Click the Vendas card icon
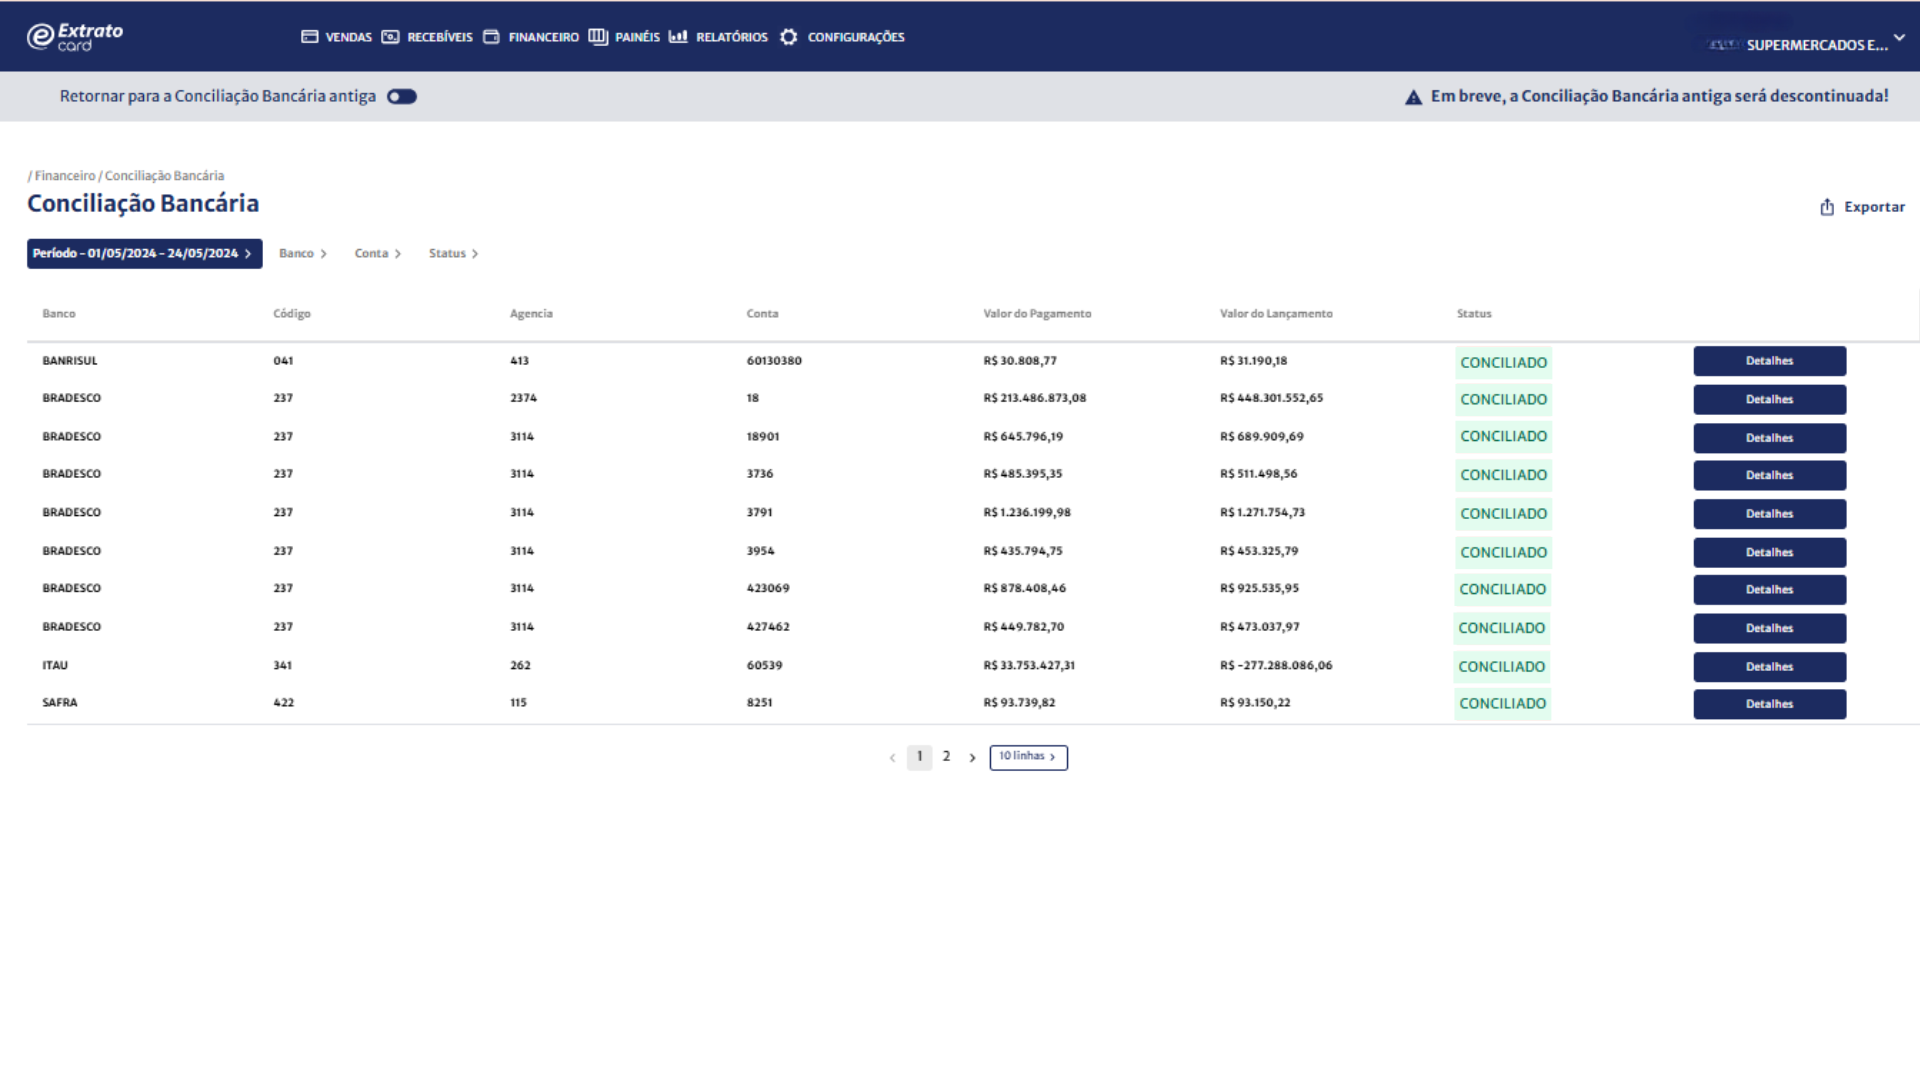This screenshot has width=1920, height=1080. tap(310, 37)
